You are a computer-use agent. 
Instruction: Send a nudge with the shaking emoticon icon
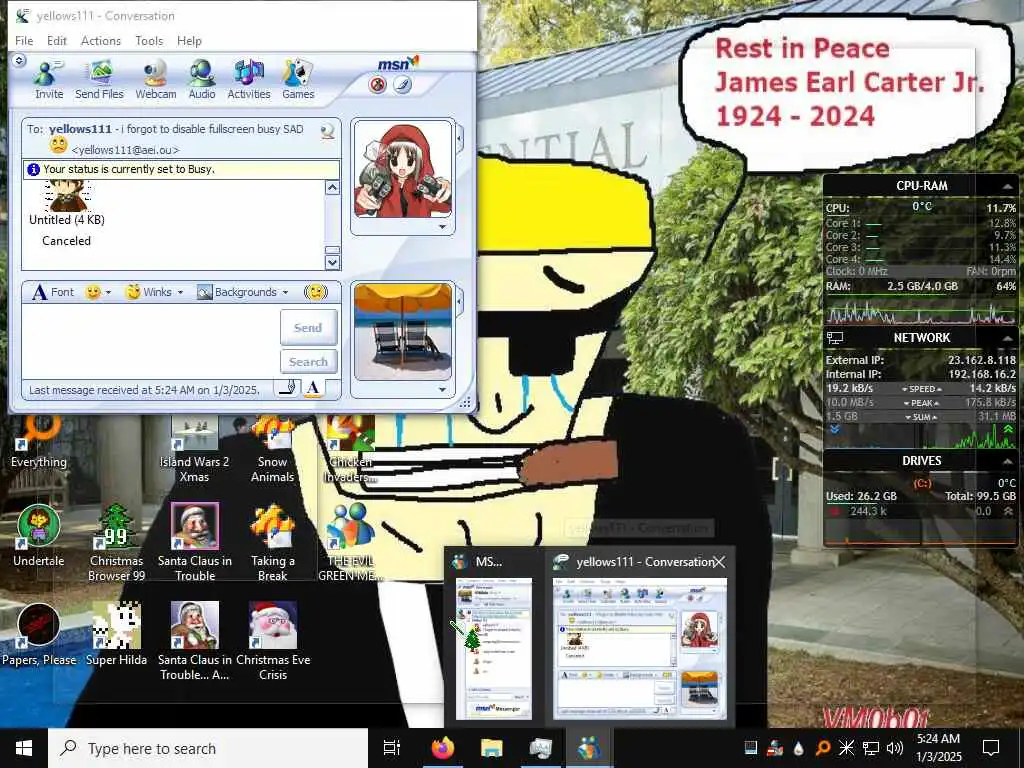tap(316, 292)
